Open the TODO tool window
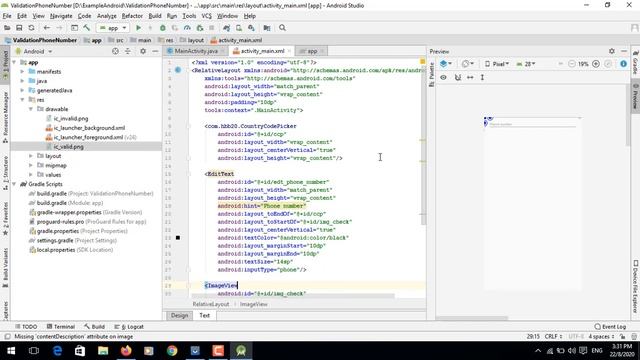Image resolution: width=640 pixels, height=360 pixels. click(x=26, y=327)
